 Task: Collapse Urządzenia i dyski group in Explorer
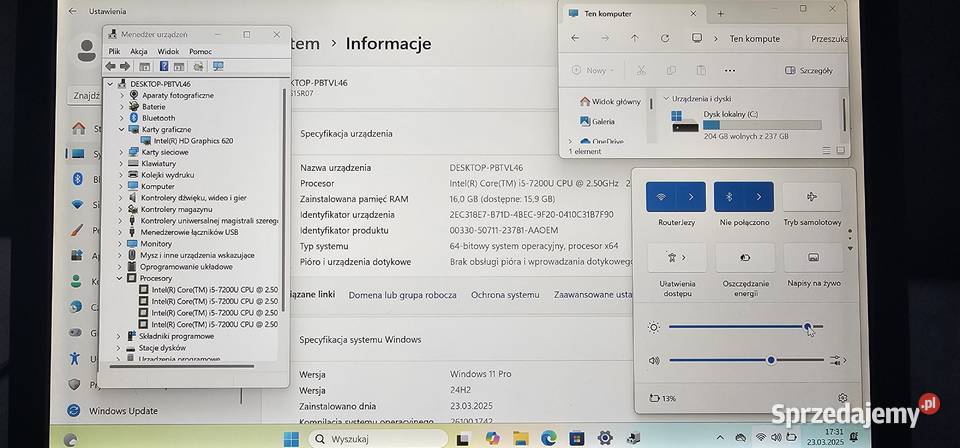(666, 99)
